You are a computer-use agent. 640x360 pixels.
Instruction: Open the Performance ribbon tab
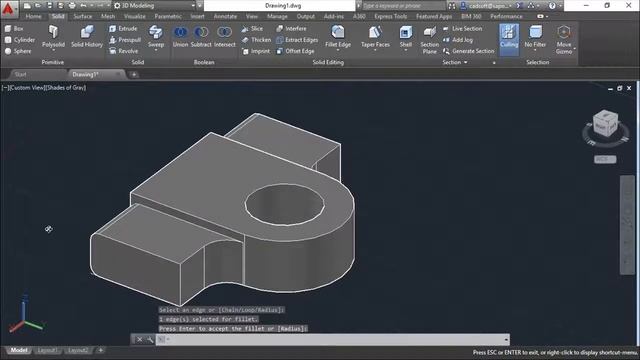(x=506, y=16)
